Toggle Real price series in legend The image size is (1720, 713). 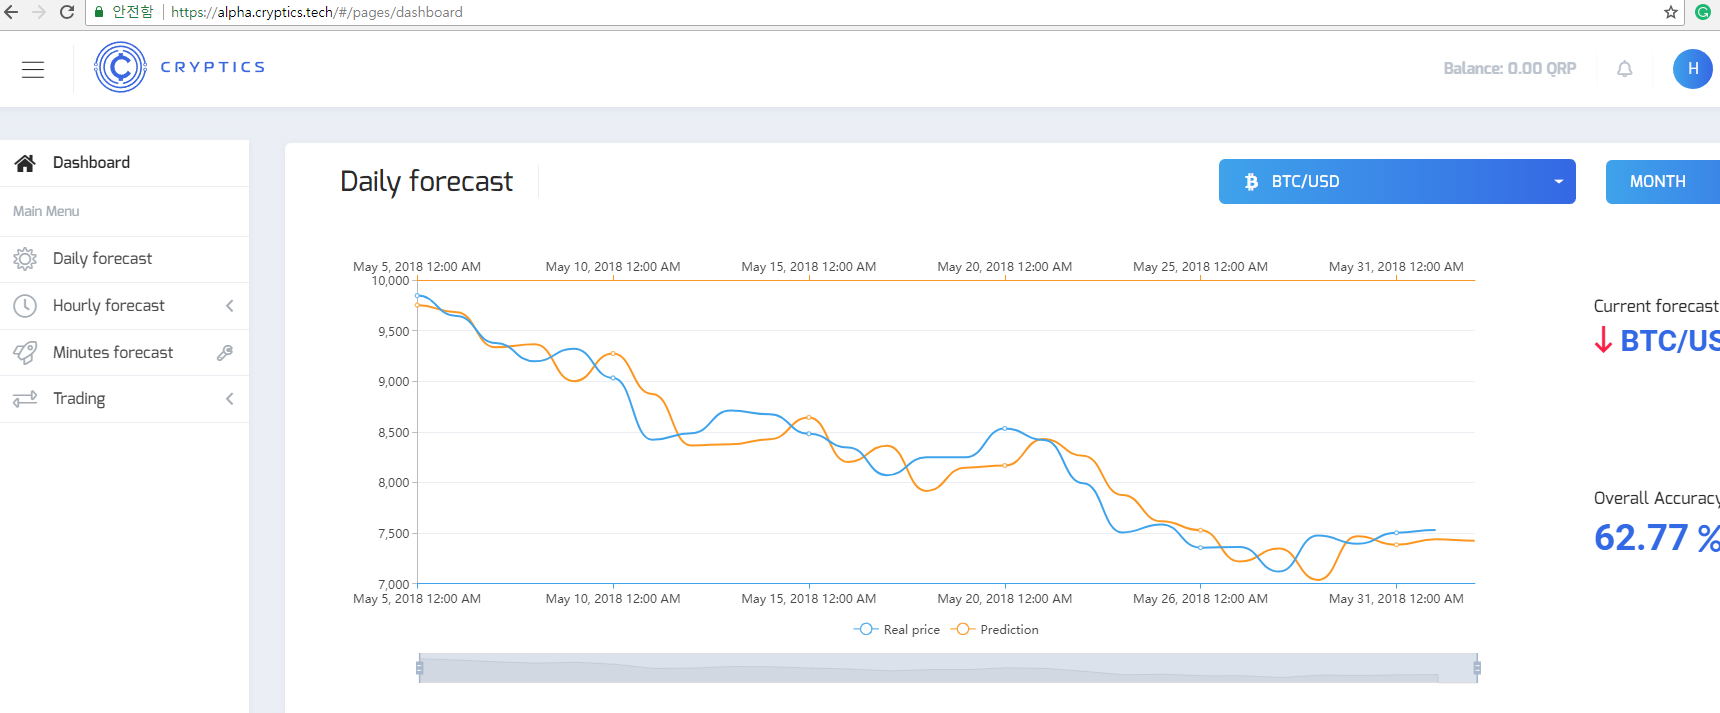click(x=897, y=629)
